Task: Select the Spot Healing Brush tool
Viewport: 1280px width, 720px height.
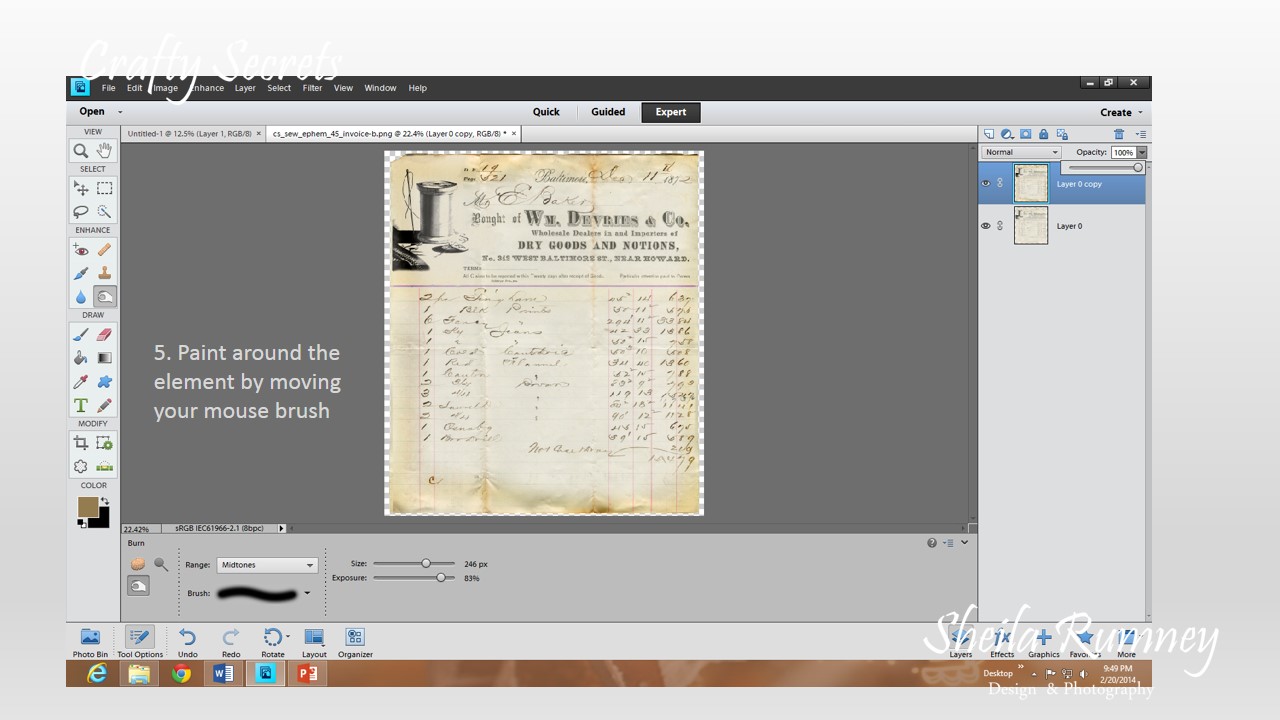Action: tap(104, 250)
